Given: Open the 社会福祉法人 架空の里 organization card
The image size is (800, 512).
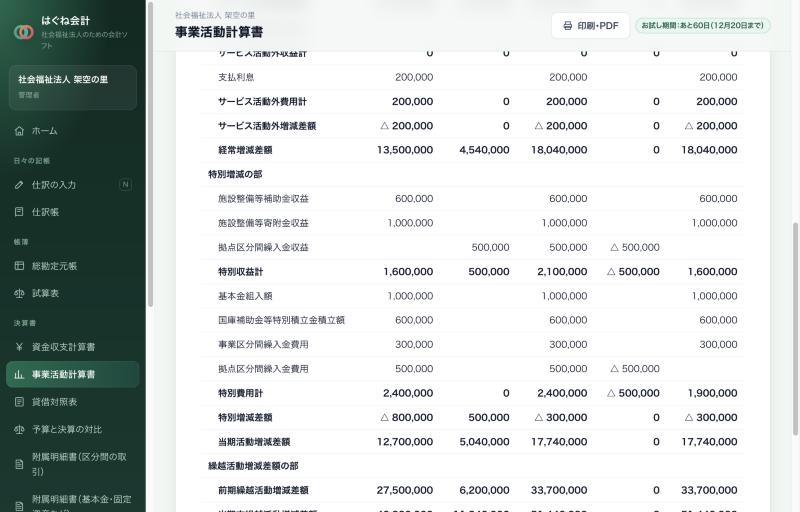Looking at the screenshot, I should tap(72, 87).
